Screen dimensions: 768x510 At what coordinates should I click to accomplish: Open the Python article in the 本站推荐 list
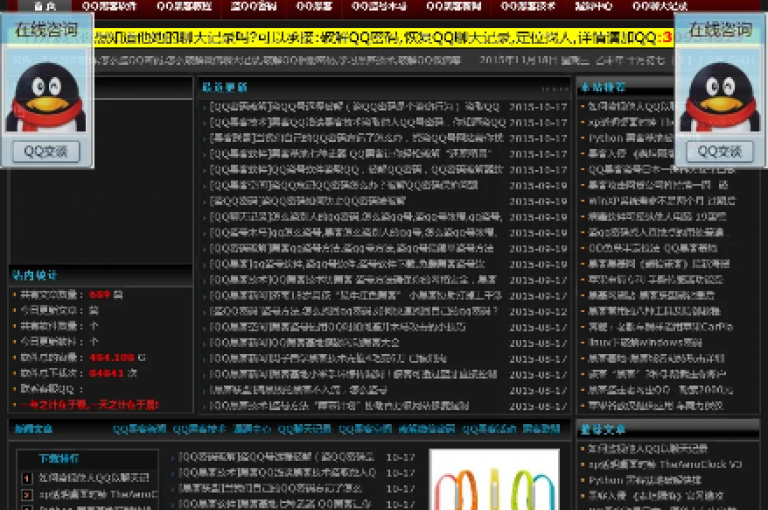(631, 138)
